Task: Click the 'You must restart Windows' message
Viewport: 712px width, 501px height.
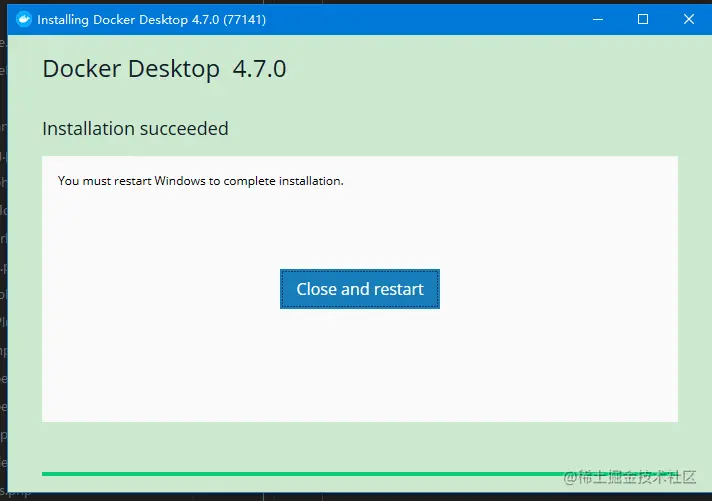Action: click(x=201, y=181)
